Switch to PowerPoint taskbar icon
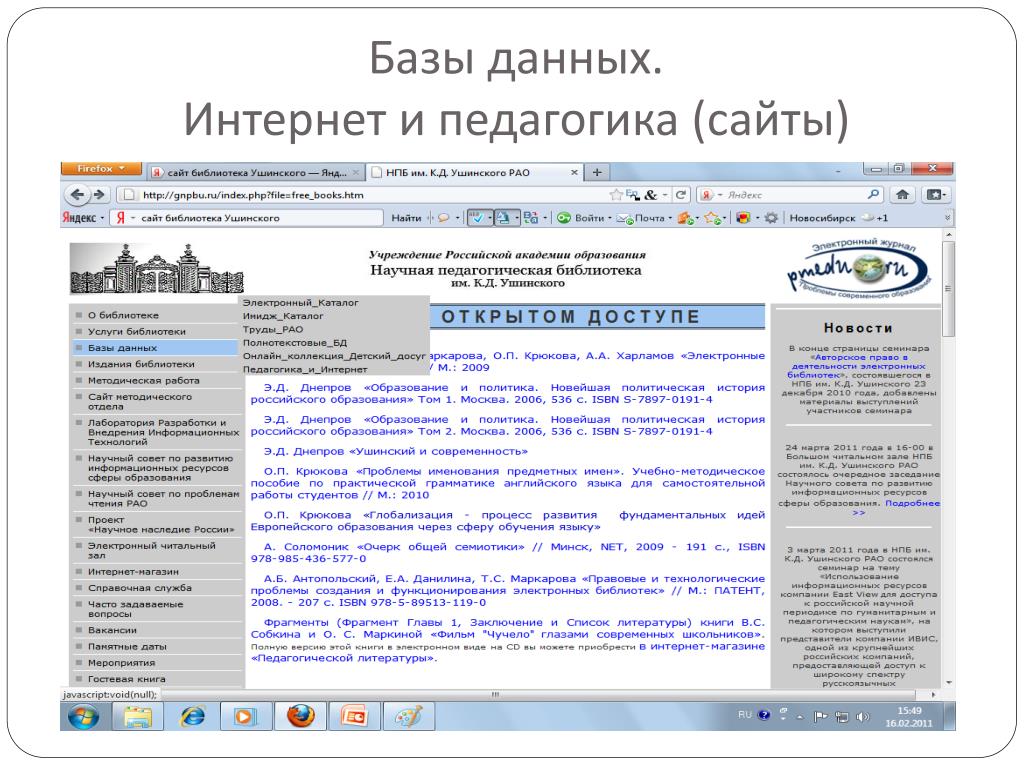Image resolution: width=1024 pixels, height=768 pixels. coord(354,717)
